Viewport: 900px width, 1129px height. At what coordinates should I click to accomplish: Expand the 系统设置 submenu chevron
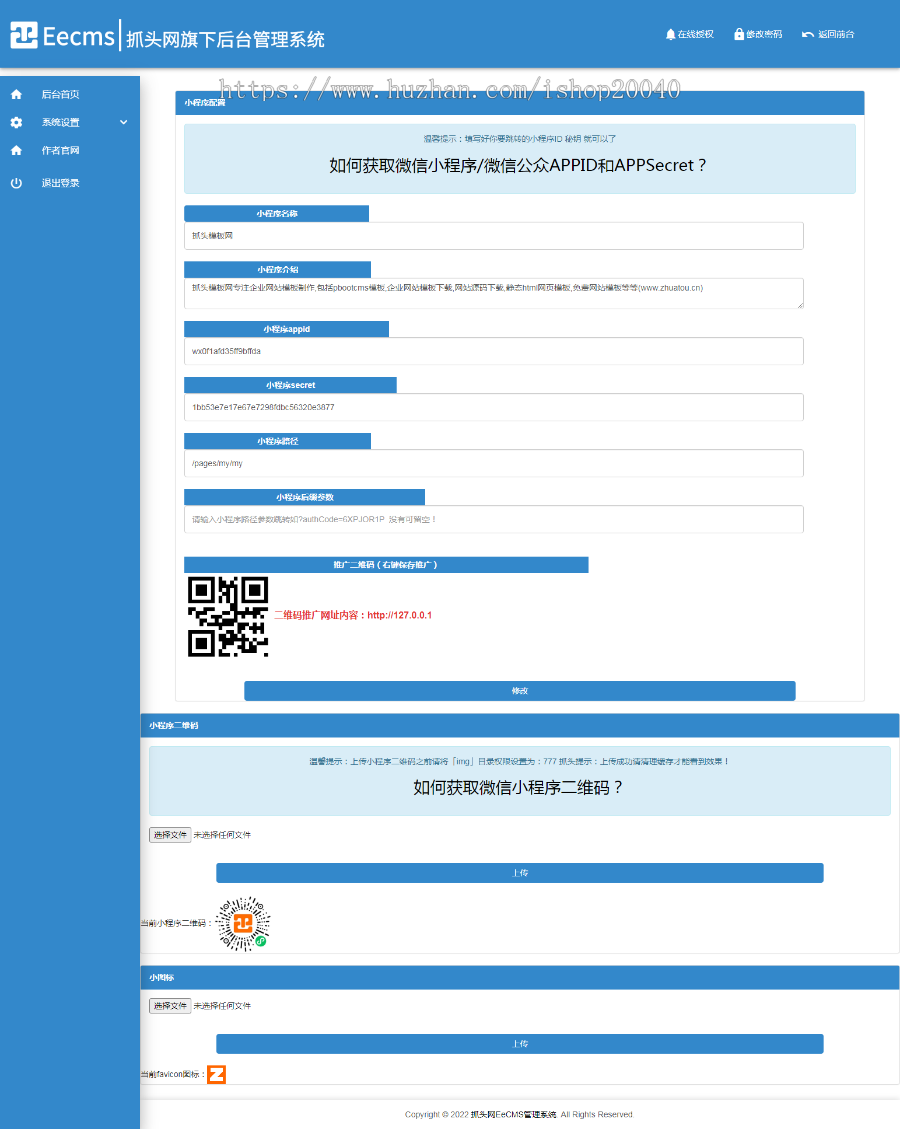click(124, 122)
